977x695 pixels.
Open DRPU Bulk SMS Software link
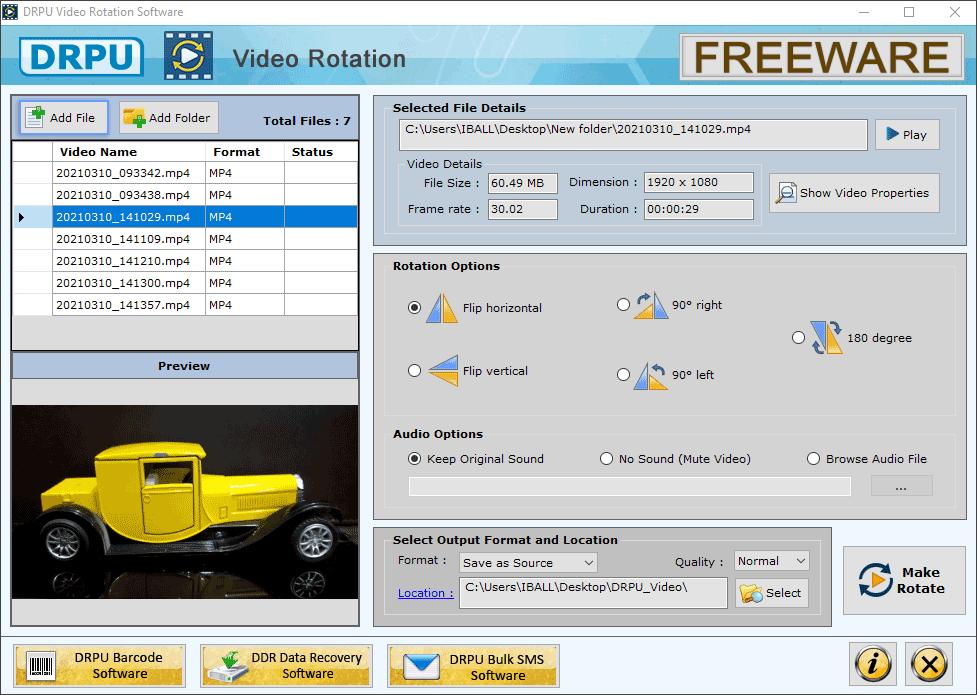click(x=474, y=666)
